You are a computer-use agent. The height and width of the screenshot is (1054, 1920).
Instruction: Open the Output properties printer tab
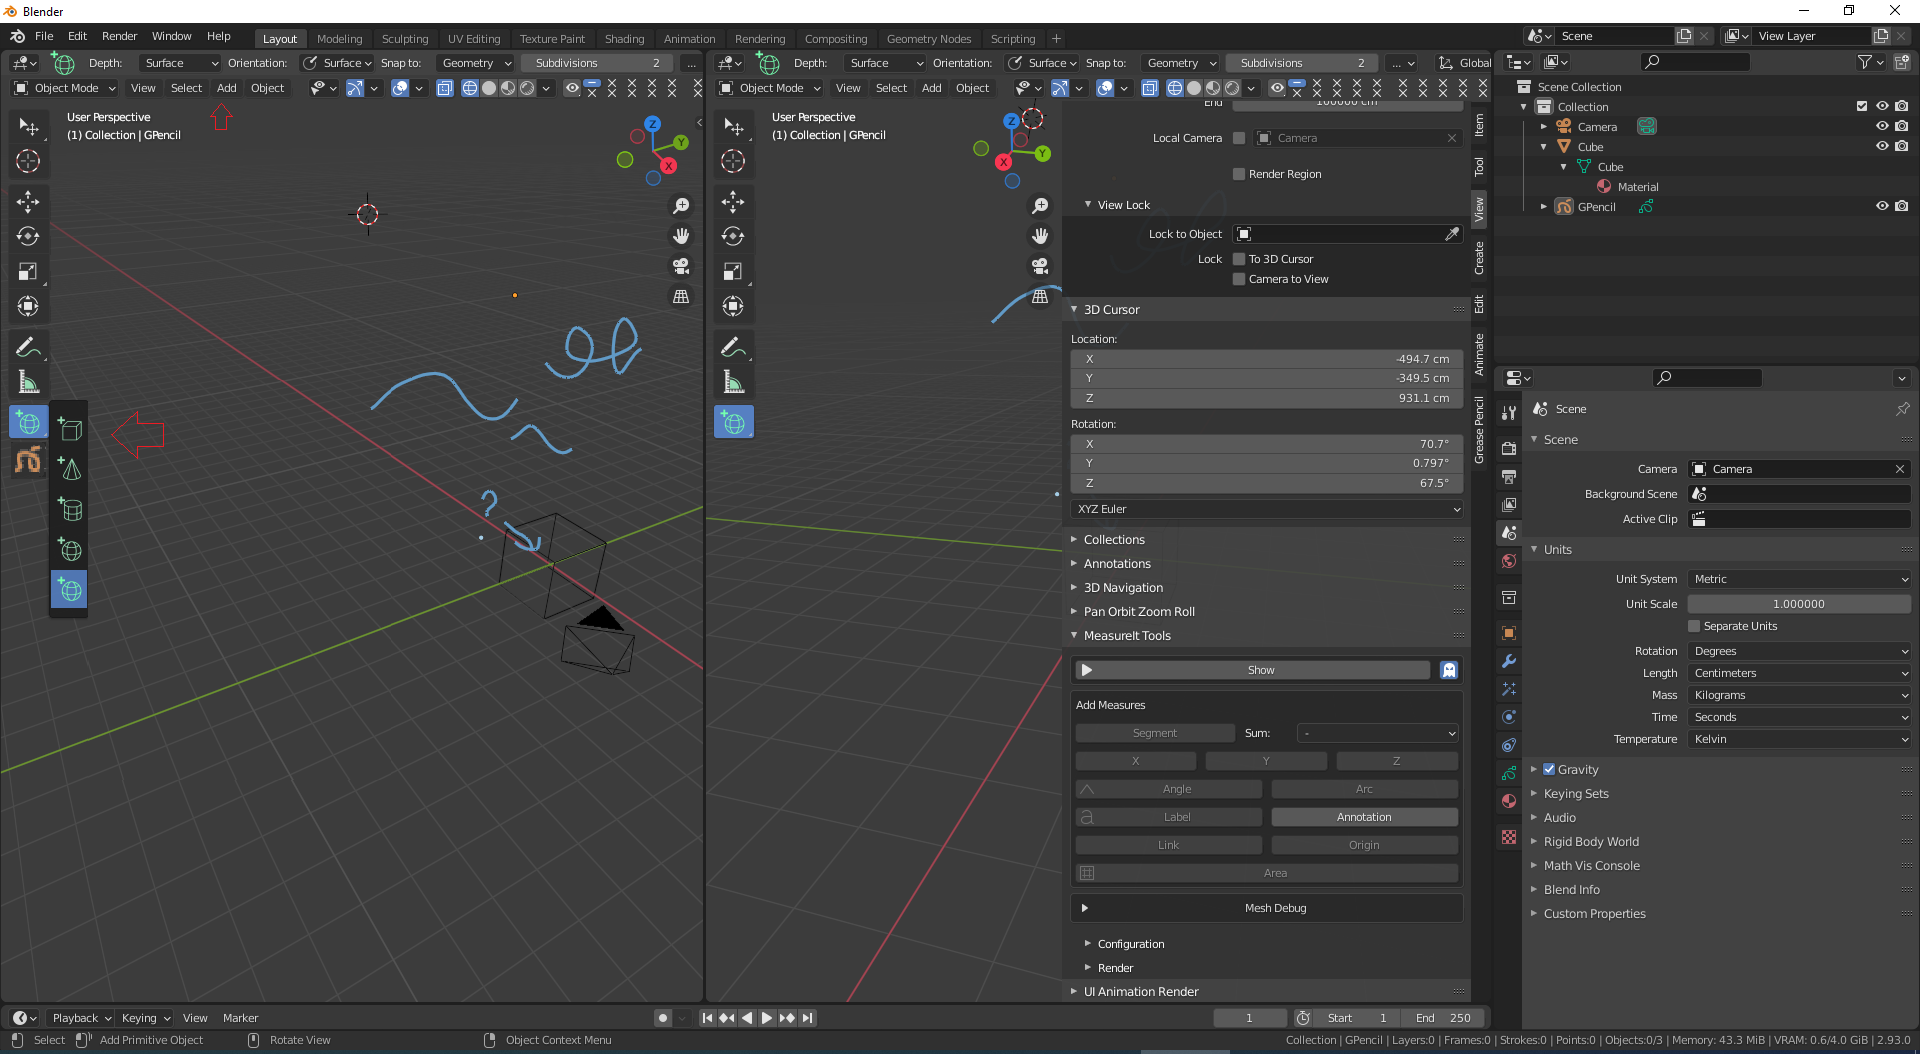click(1509, 477)
